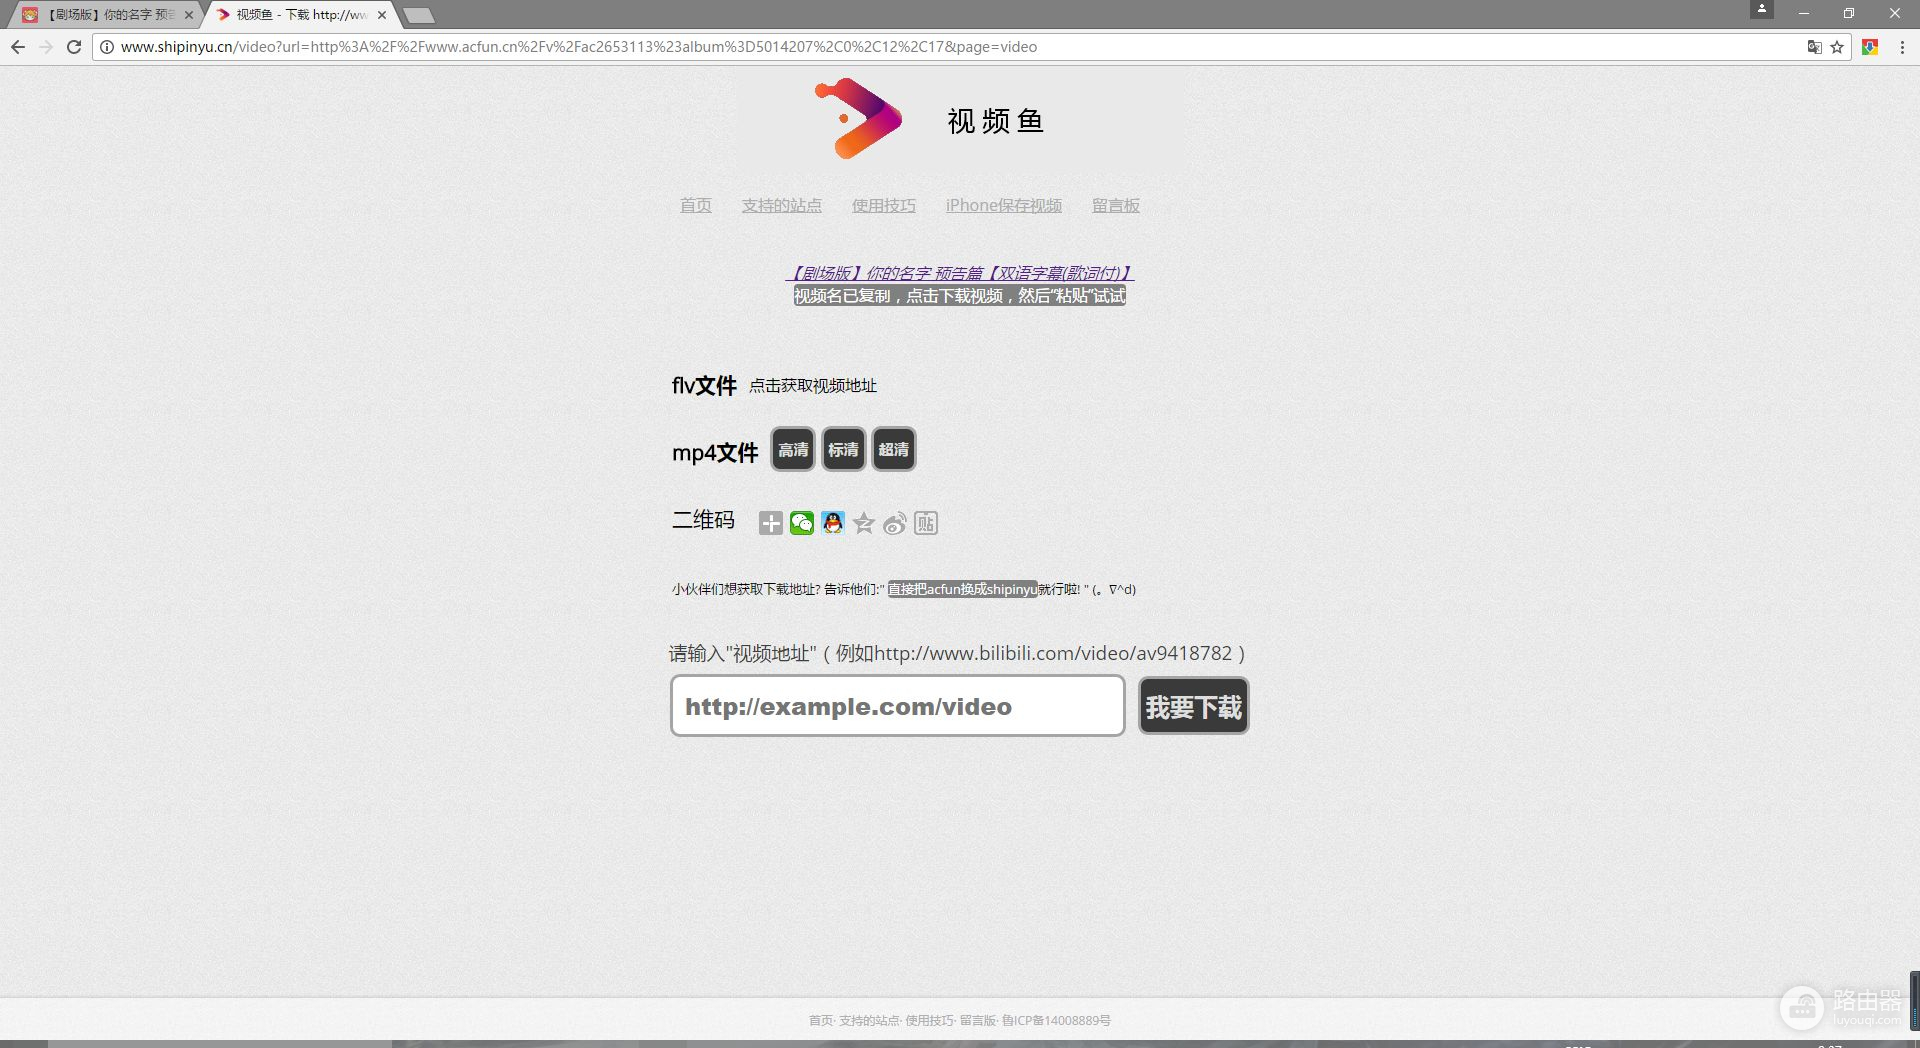Viewport: 1920px width, 1048px height.
Task: Switch to 【剧场版】你的名字 tab
Action: [105, 15]
